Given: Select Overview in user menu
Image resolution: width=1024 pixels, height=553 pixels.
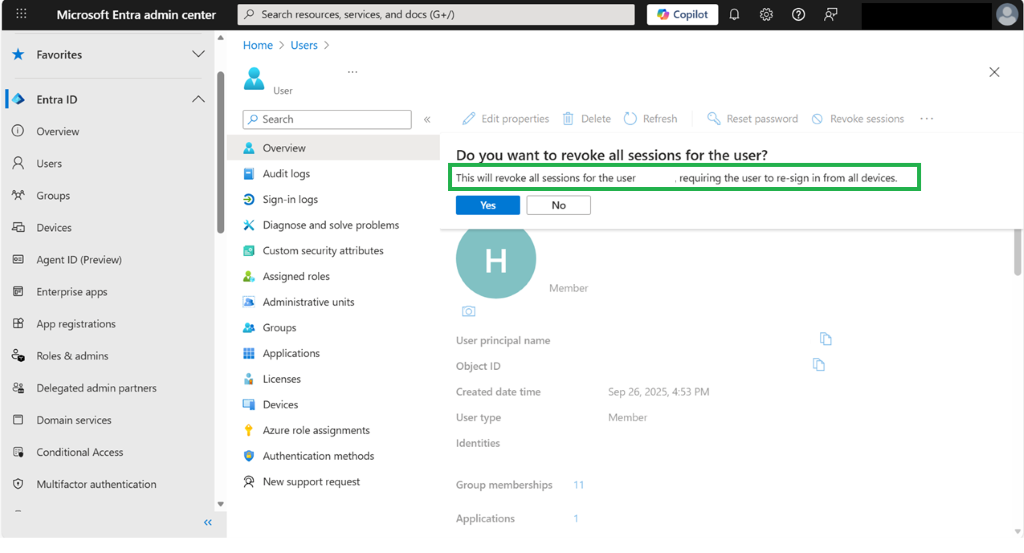Looking at the screenshot, I should coord(333,148).
